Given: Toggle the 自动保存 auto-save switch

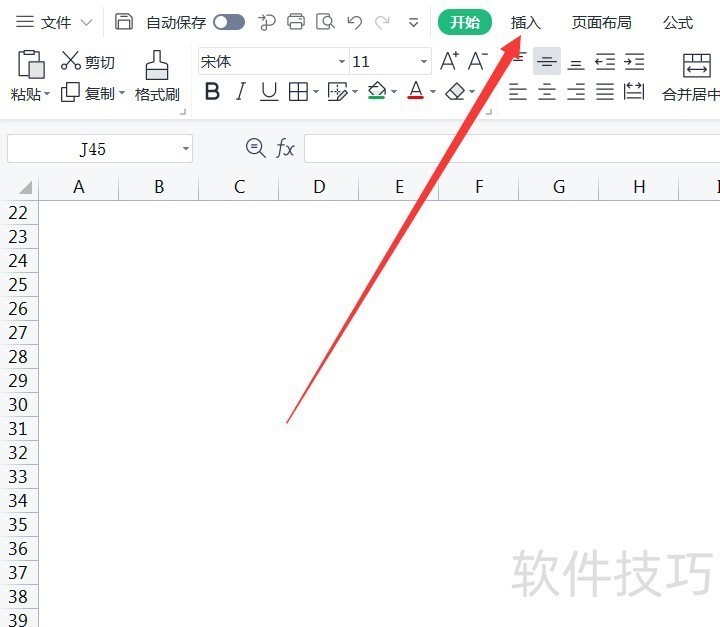Looking at the screenshot, I should 228,22.
